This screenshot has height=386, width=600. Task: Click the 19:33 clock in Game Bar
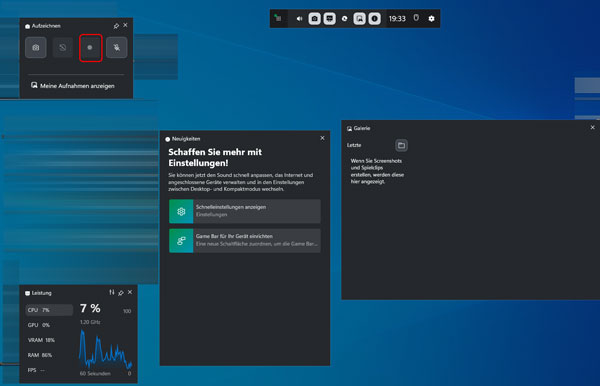(x=397, y=18)
